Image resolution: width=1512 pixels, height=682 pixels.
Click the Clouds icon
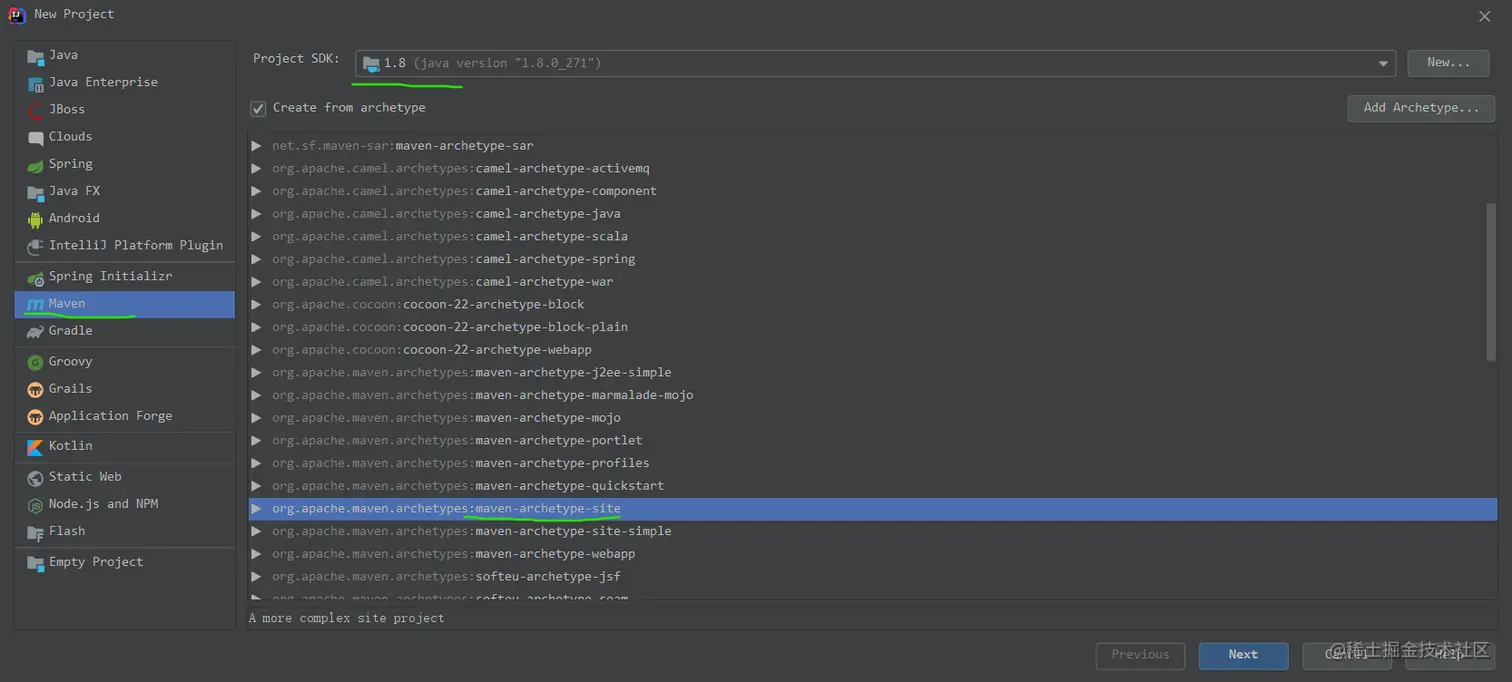pyautogui.click(x=35, y=137)
